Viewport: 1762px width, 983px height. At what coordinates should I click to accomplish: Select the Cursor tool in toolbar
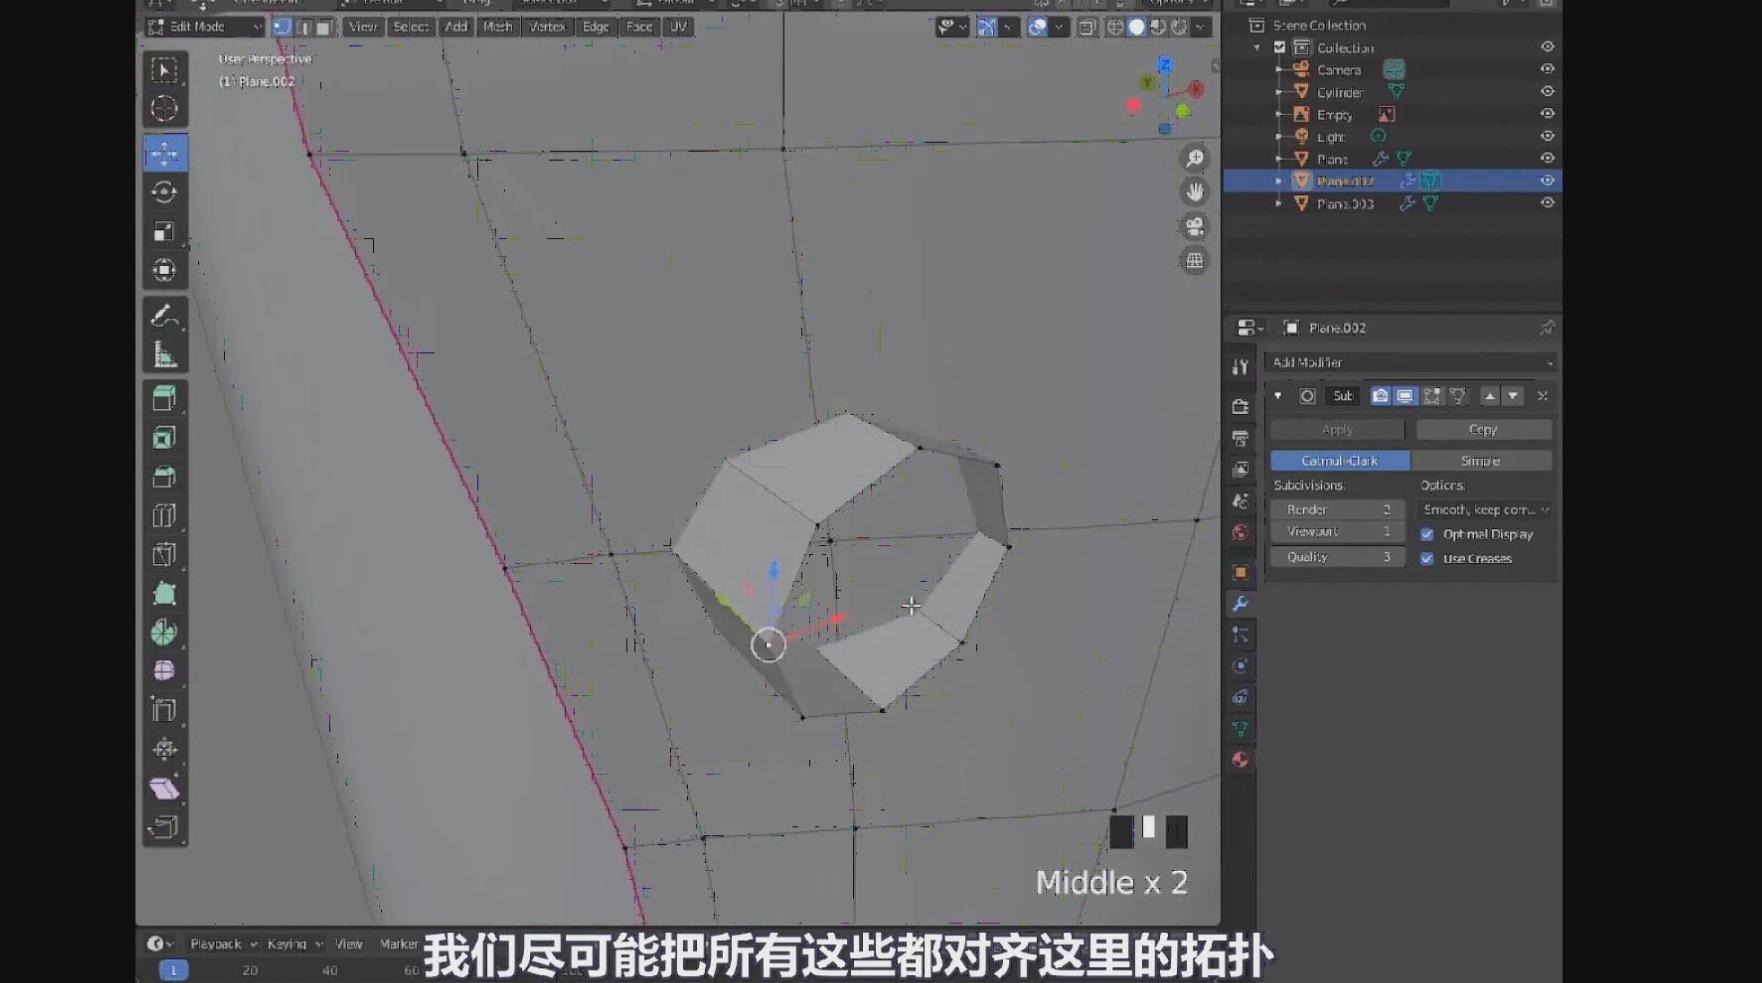164,108
